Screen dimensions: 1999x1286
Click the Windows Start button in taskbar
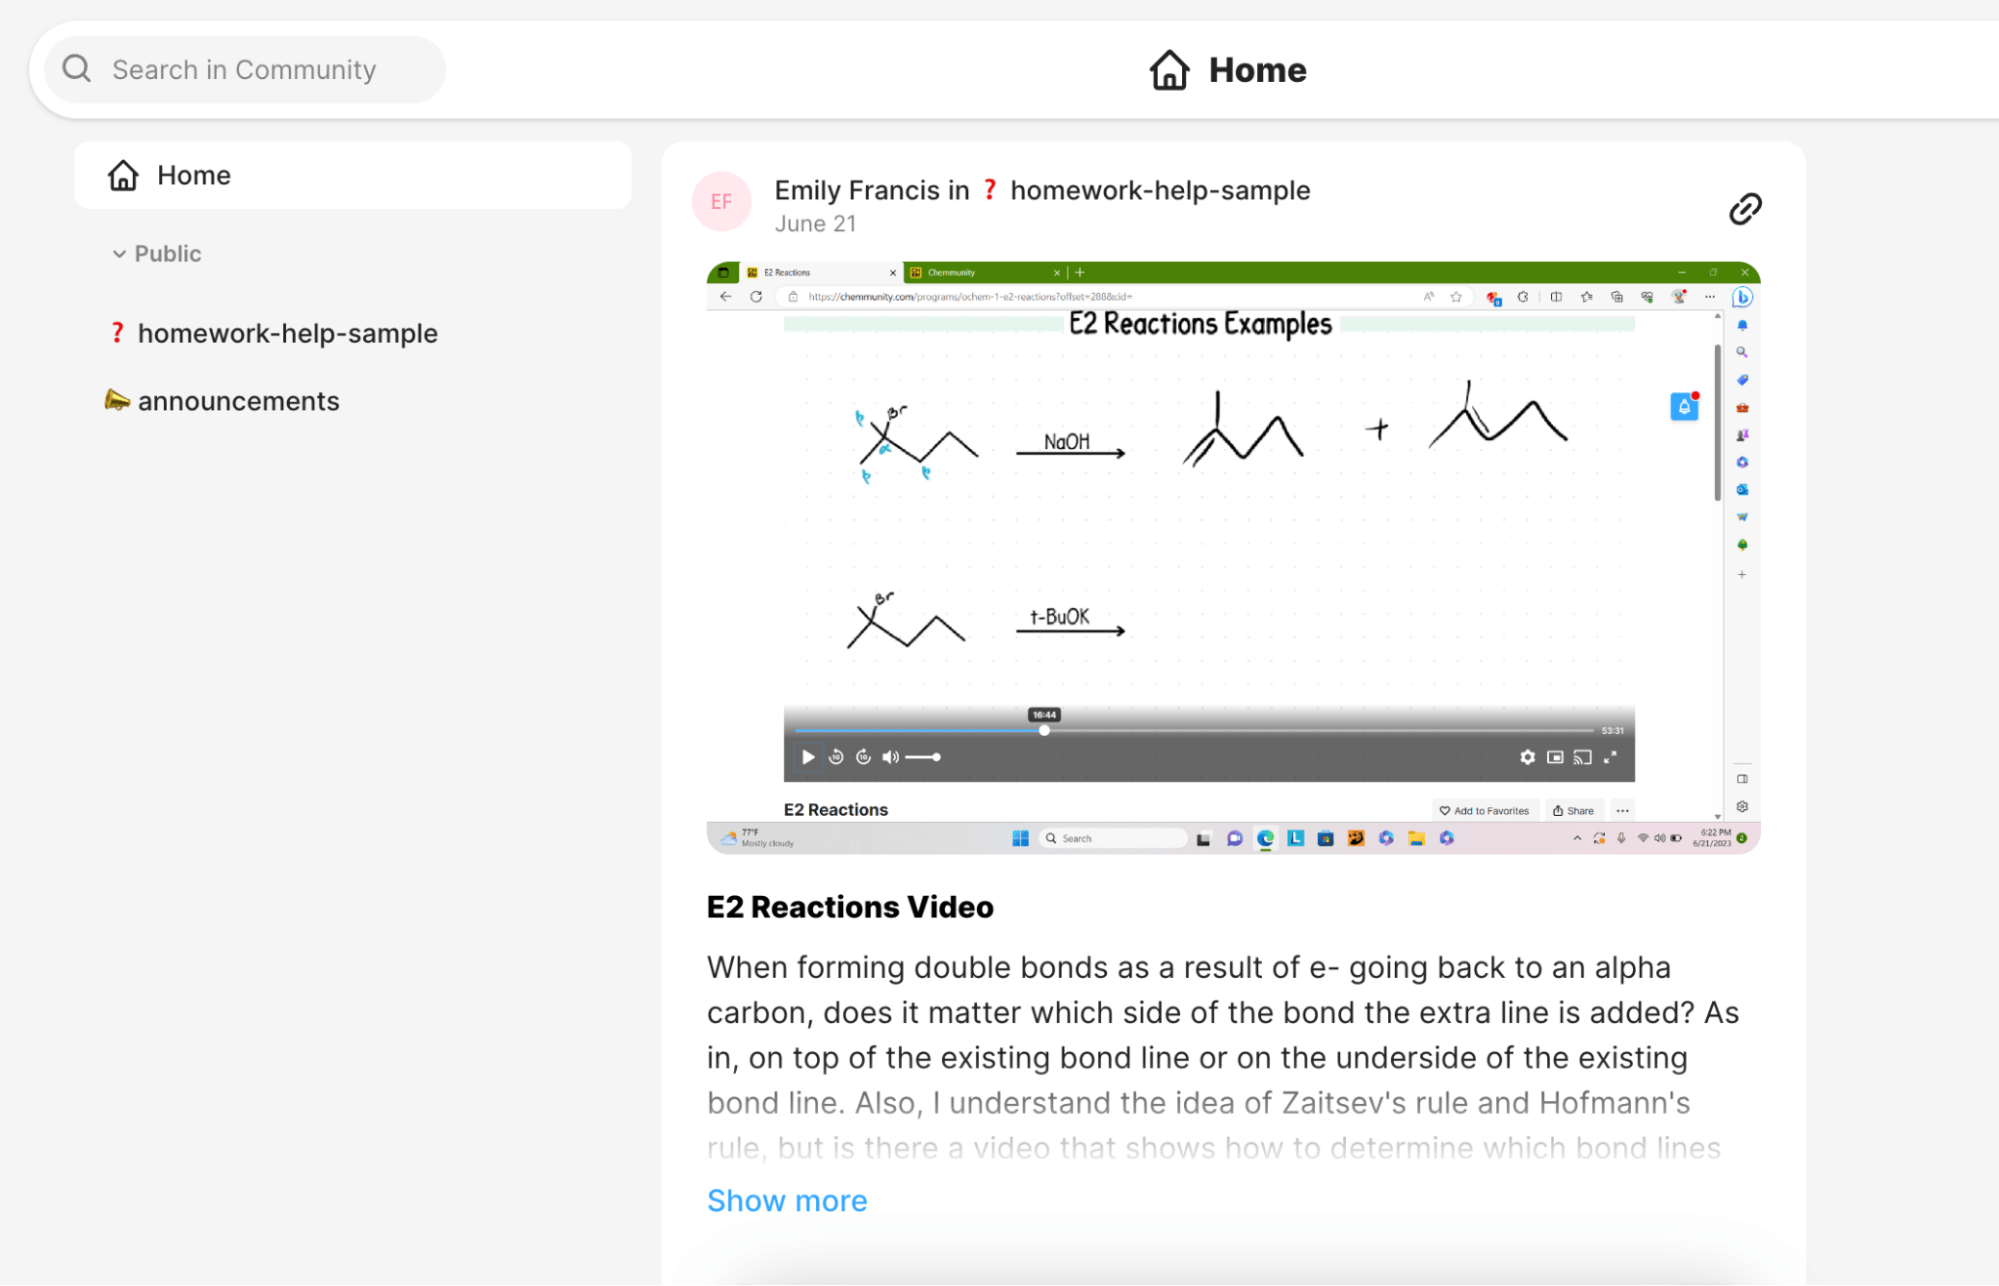coord(1020,838)
